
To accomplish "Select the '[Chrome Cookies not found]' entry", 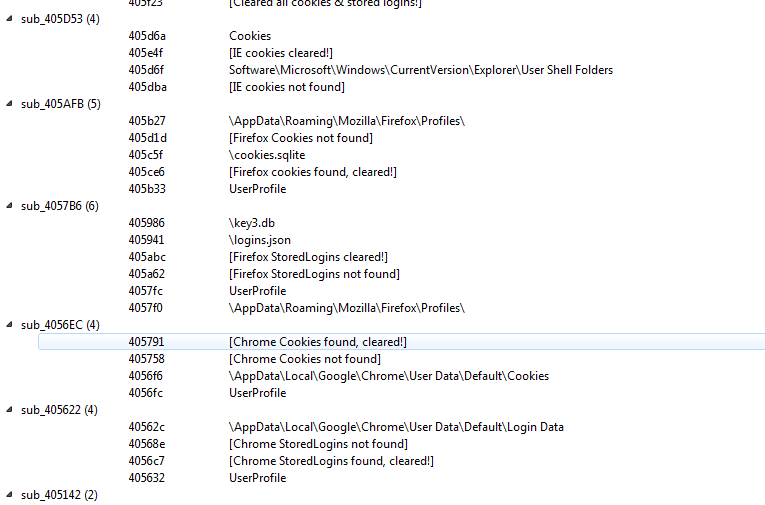I will [x=304, y=359].
